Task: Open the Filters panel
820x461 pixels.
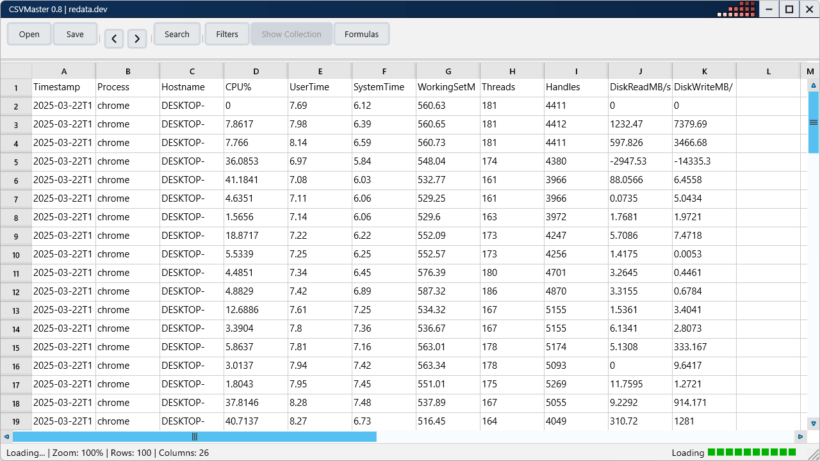Action: 227,34
